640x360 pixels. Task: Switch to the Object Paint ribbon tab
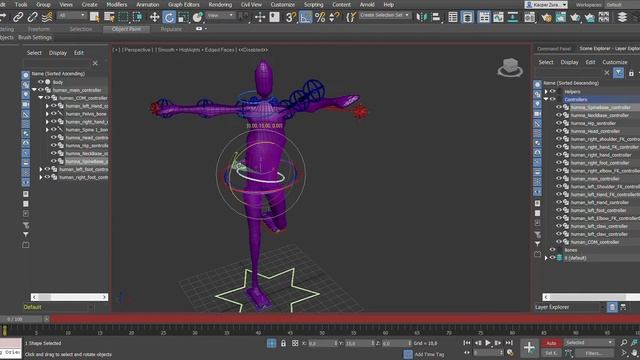(x=126, y=29)
